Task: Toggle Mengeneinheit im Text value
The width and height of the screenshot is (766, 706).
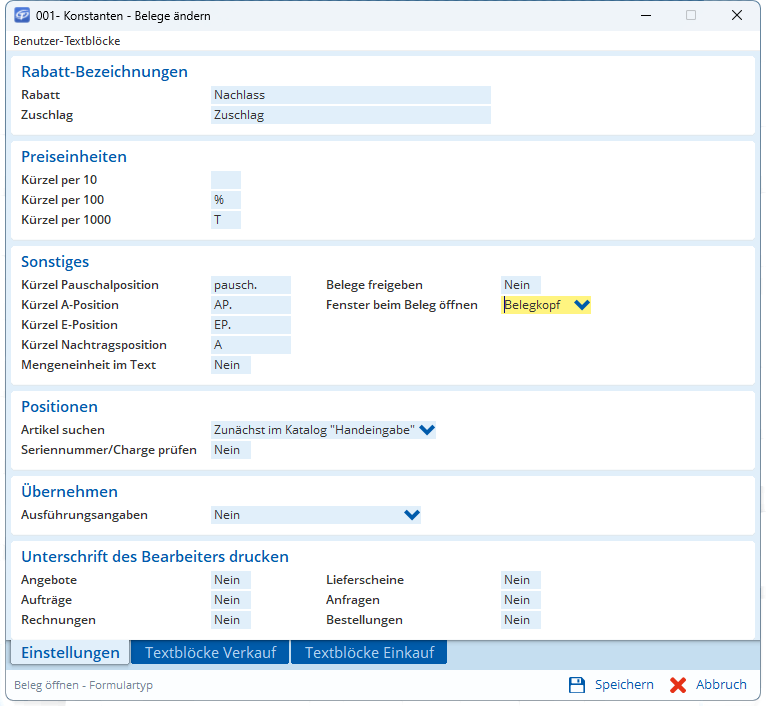Action: click(x=230, y=365)
